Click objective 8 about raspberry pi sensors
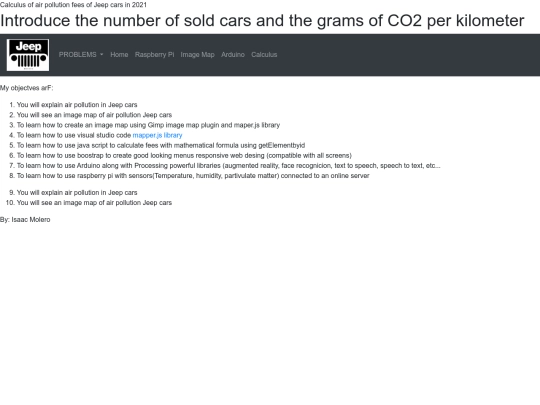Viewport: 540px width, 405px height. 193,176
